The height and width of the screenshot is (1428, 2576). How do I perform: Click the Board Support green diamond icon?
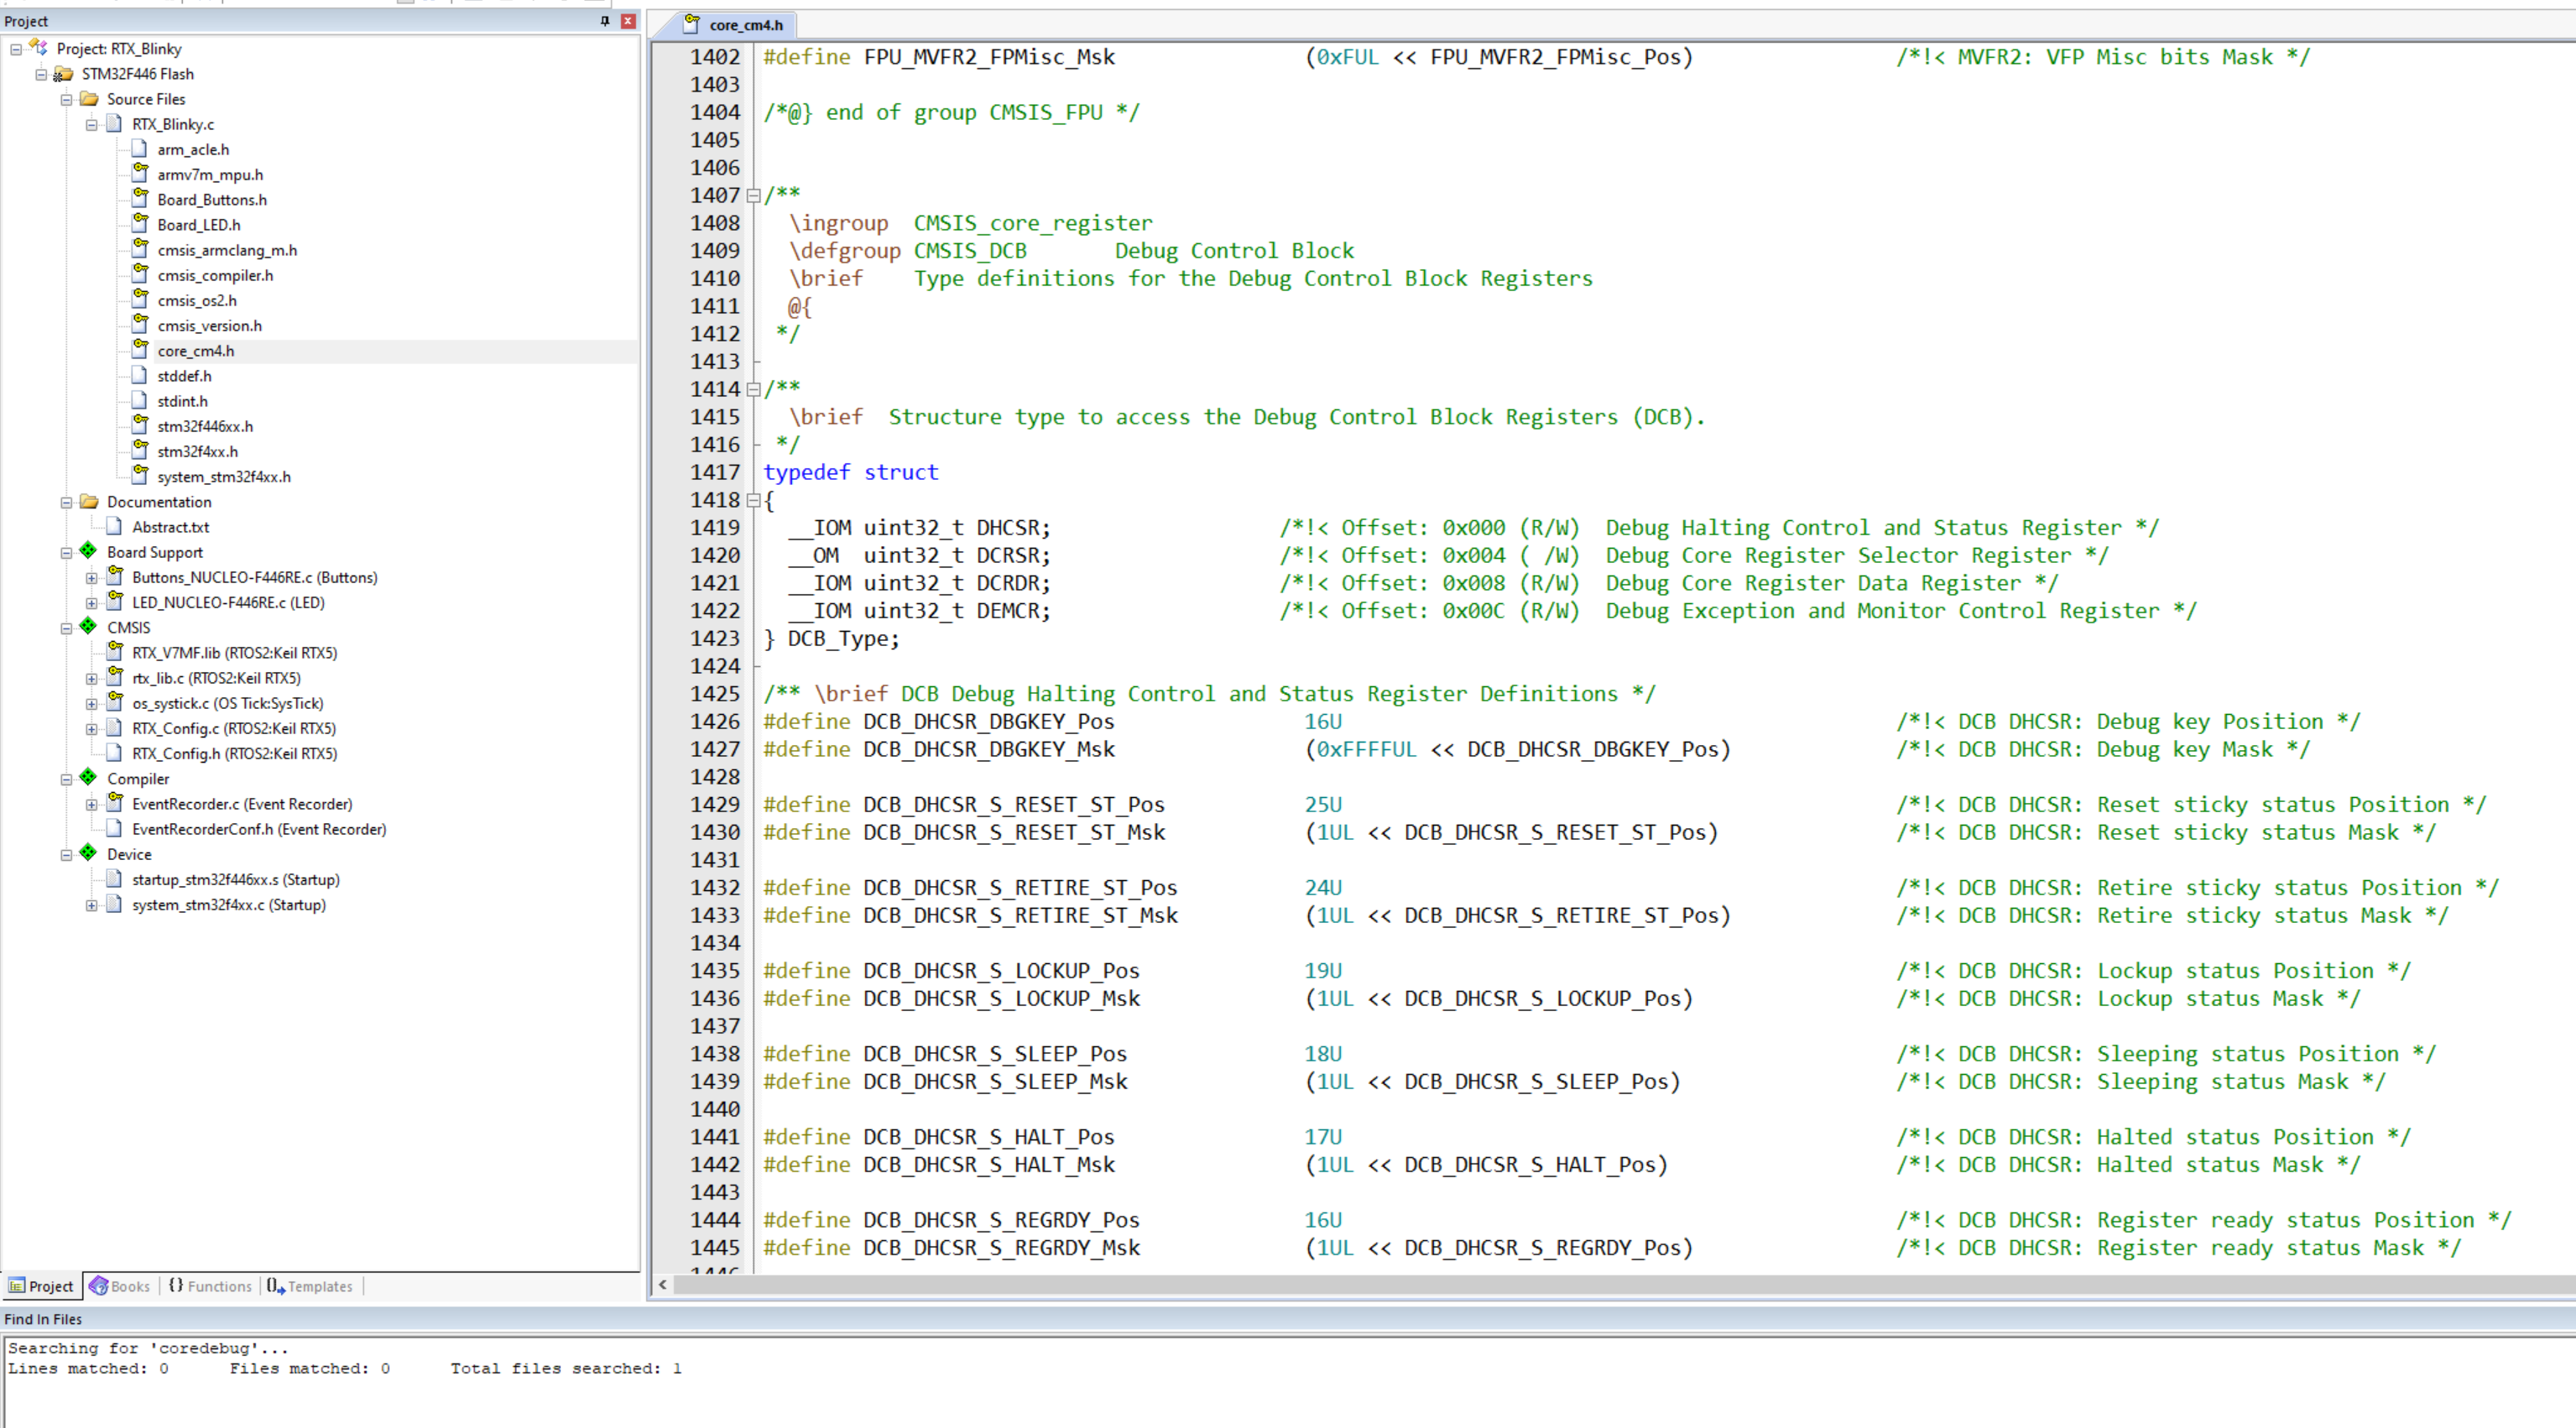pos(88,551)
